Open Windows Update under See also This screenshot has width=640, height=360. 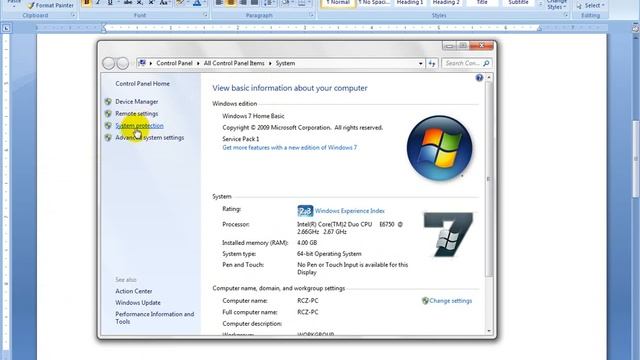tap(138, 302)
